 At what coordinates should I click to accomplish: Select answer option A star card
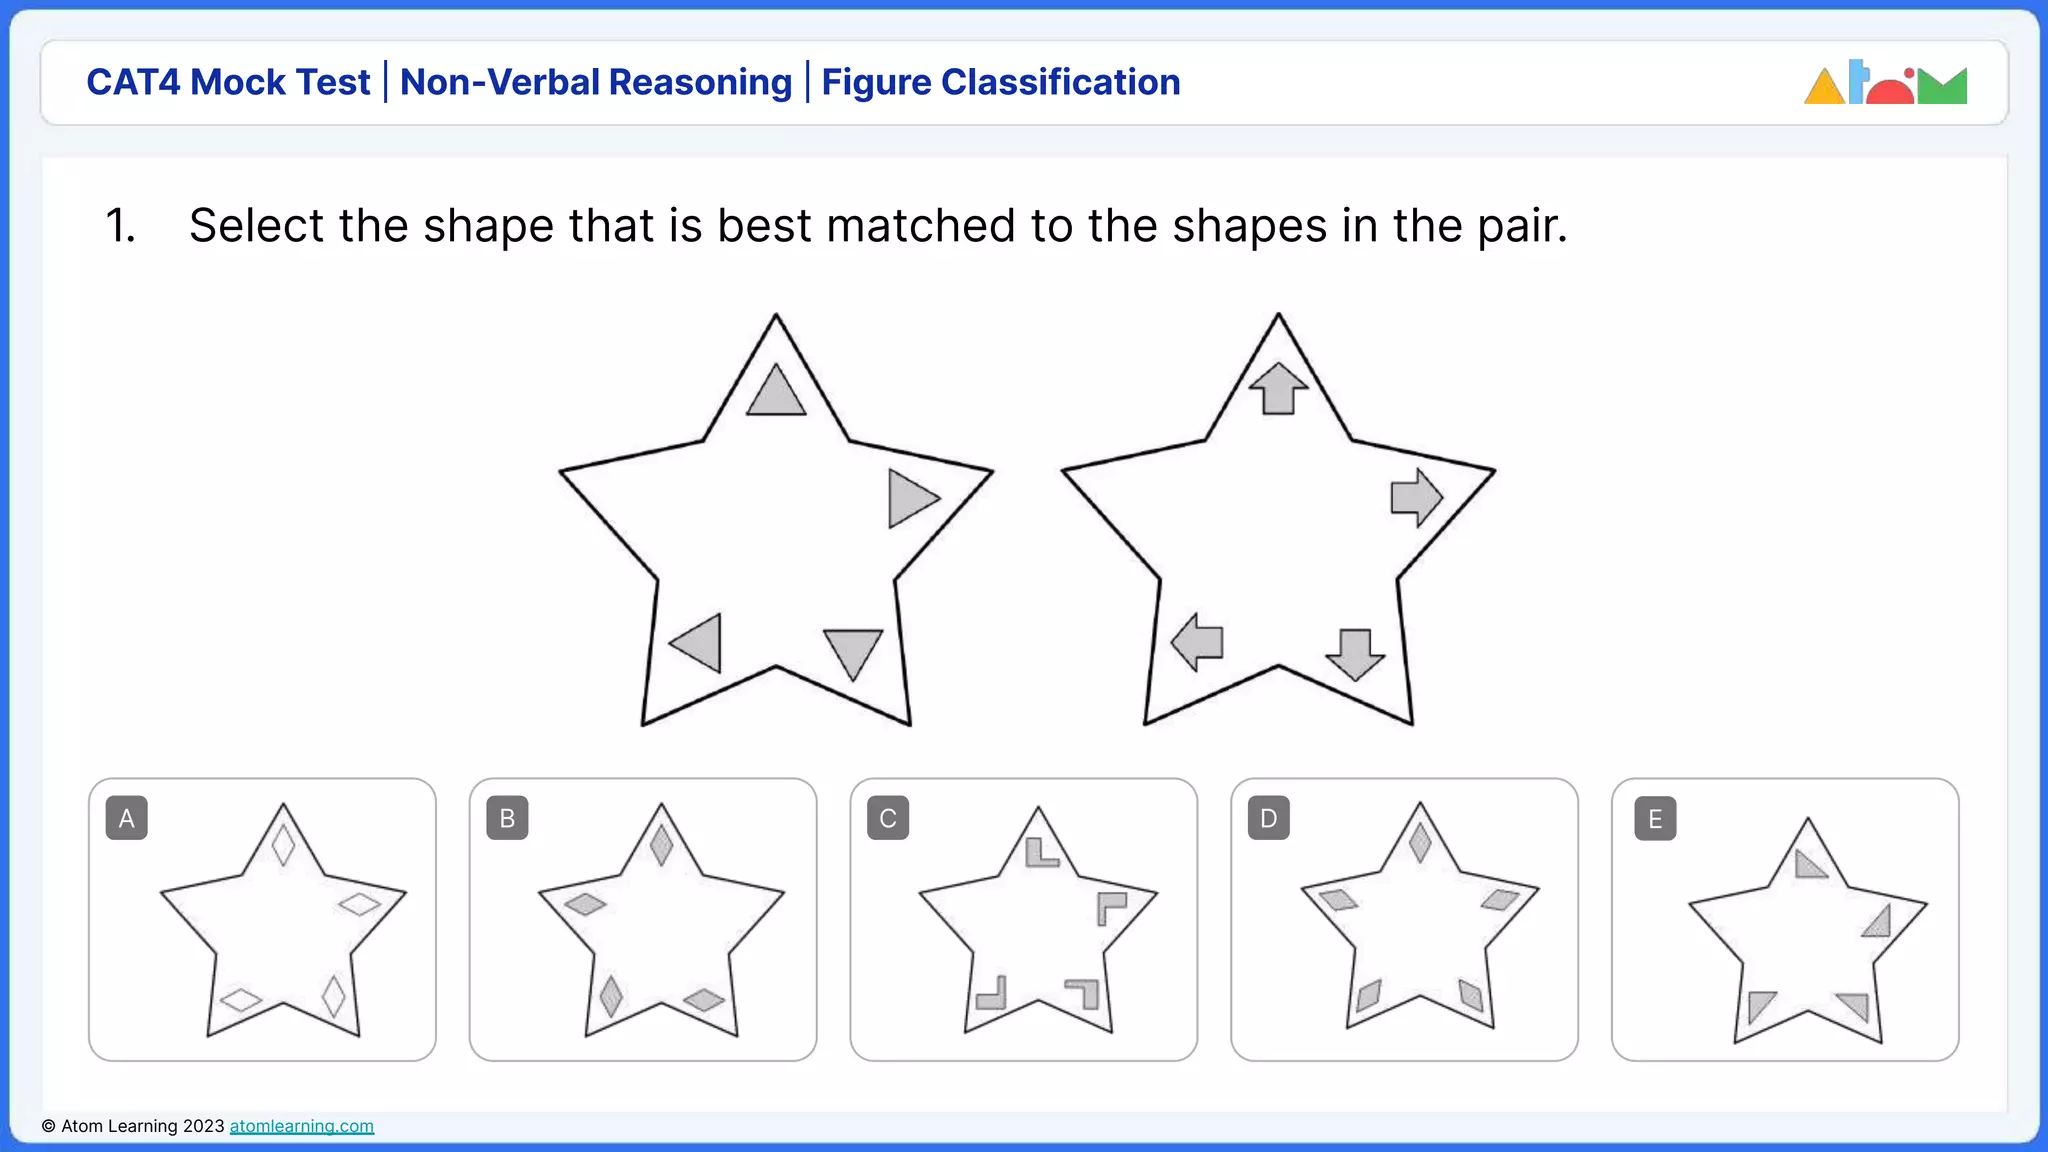262,920
